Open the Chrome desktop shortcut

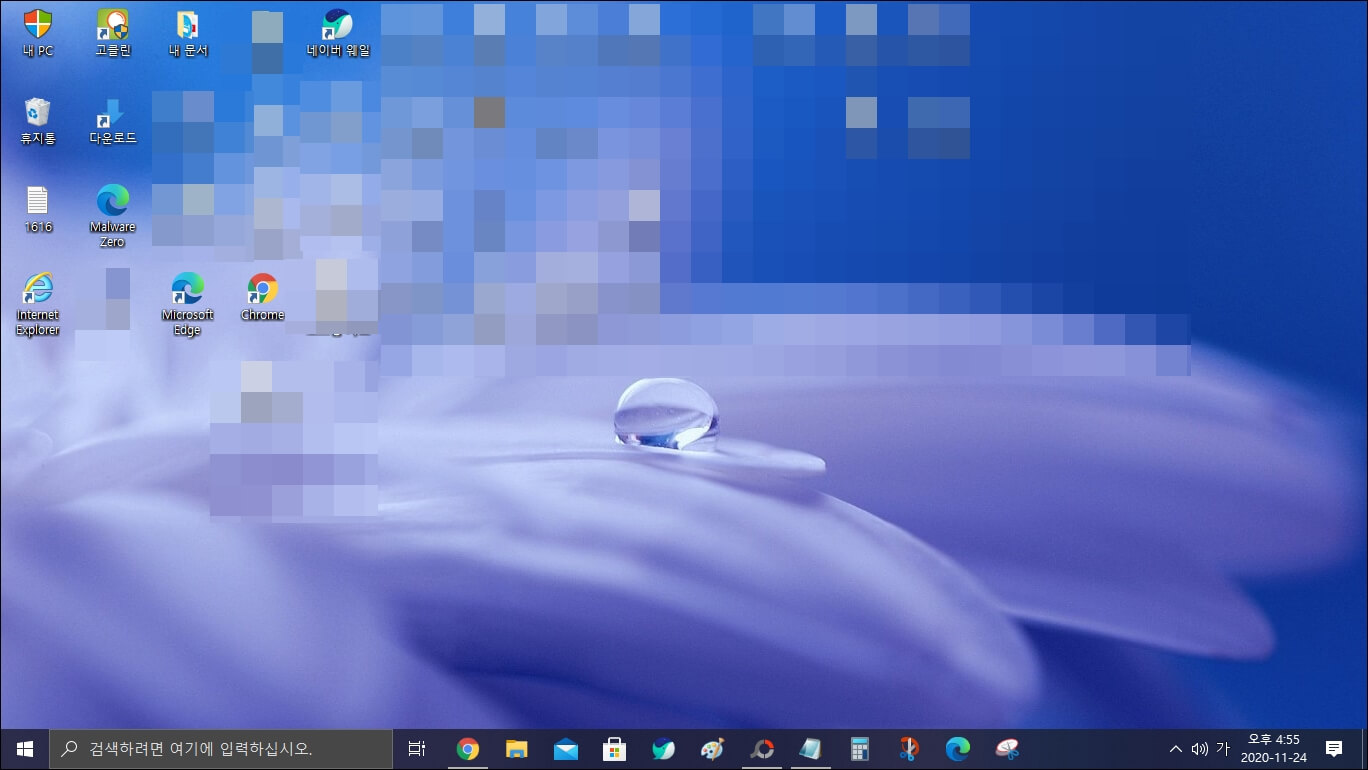point(262,297)
